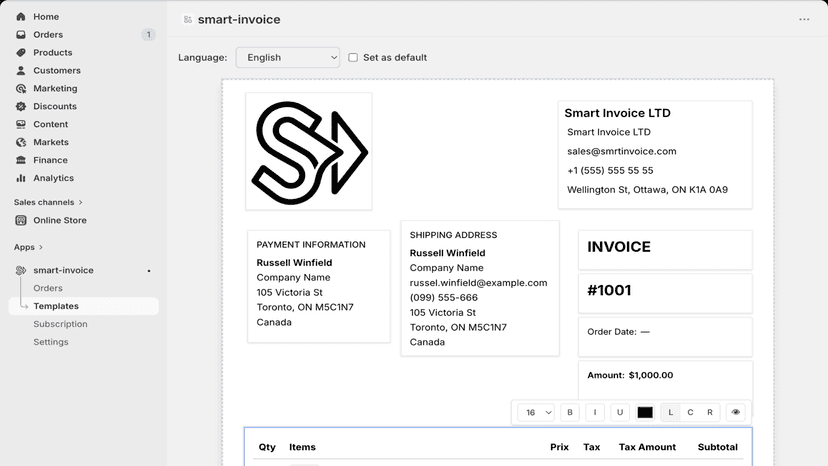Click the Orders count badge 1
Viewport: 828px width, 466px height.
coord(148,35)
